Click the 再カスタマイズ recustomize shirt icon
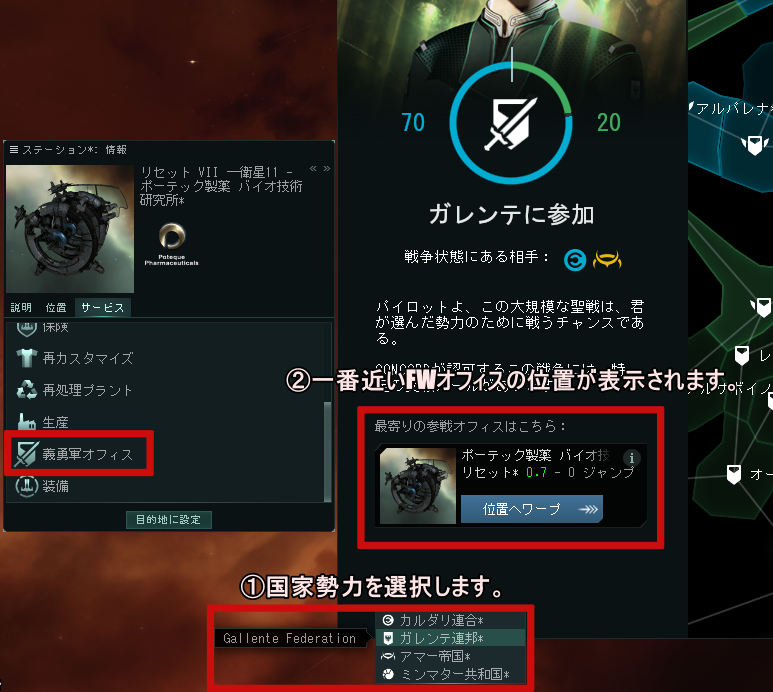Viewport: 773px width, 692px height. [26, 358]
